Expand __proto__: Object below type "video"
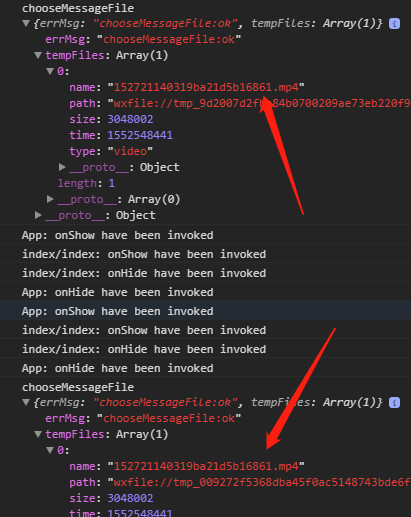This screenshot has width=411, height=517. [x=62, y=167]
